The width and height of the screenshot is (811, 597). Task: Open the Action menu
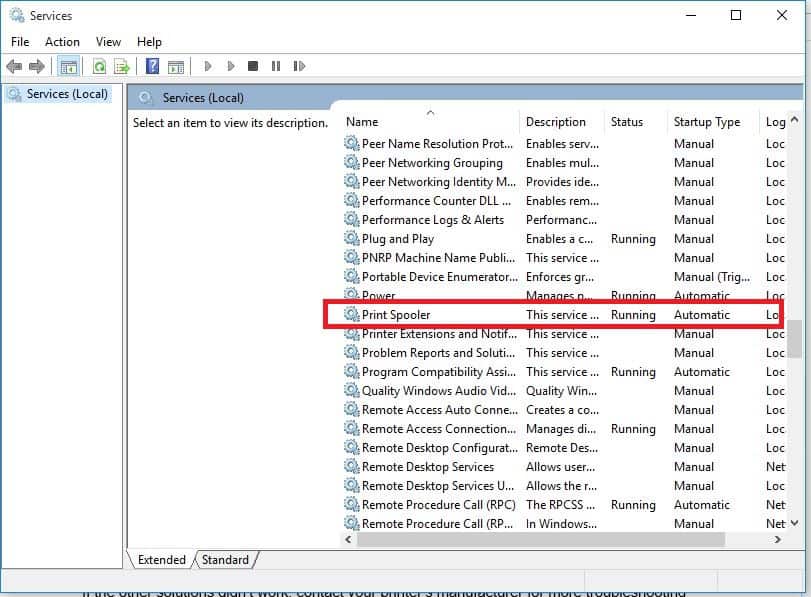[62, 42]
